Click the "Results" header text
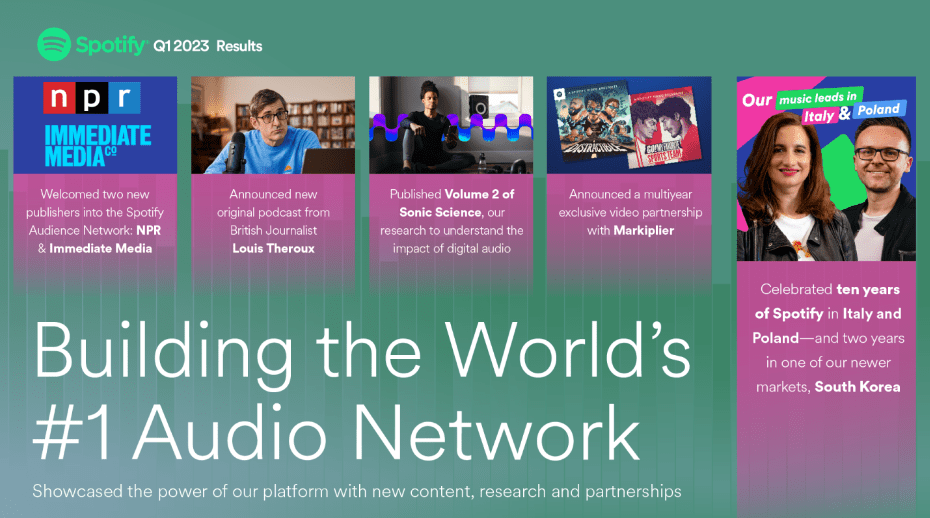This screenshot has height=518, width=930. [x=239, y=46]
